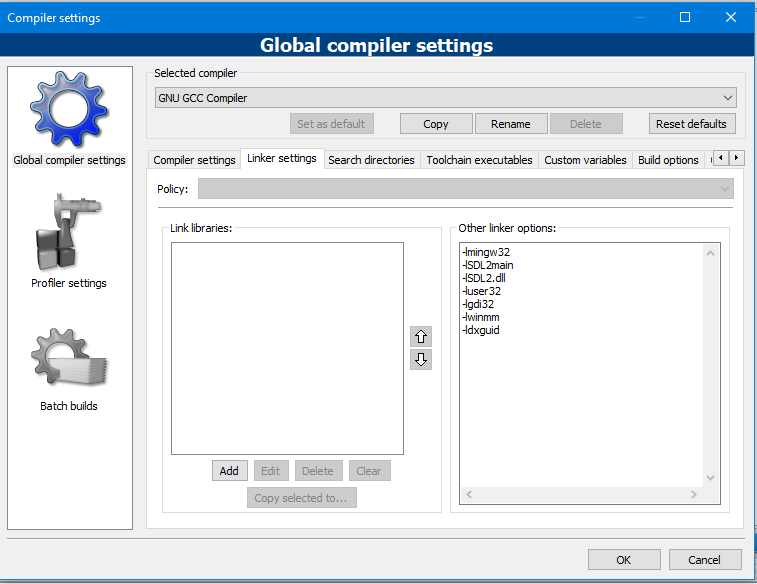Open Custom variables tab
This screenshot has width=757, height=584.
585,160
